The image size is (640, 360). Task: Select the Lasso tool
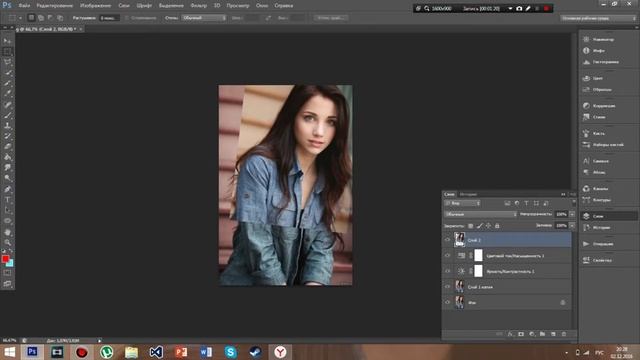pos(7,62)
